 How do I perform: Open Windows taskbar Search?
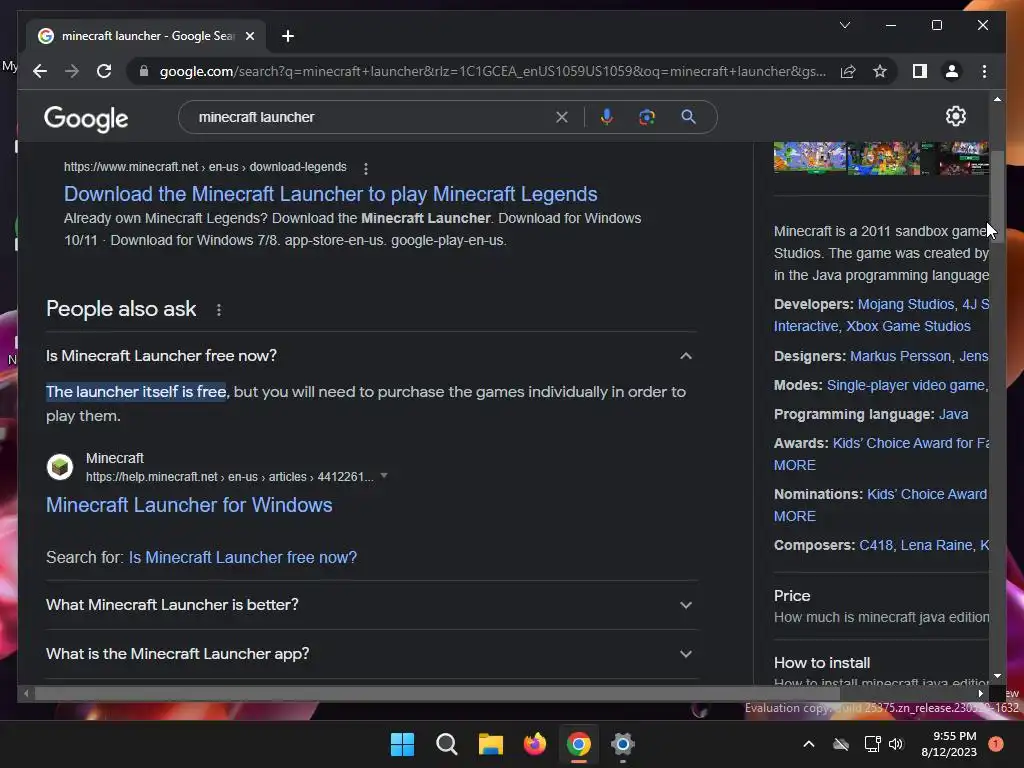point(447,744)
